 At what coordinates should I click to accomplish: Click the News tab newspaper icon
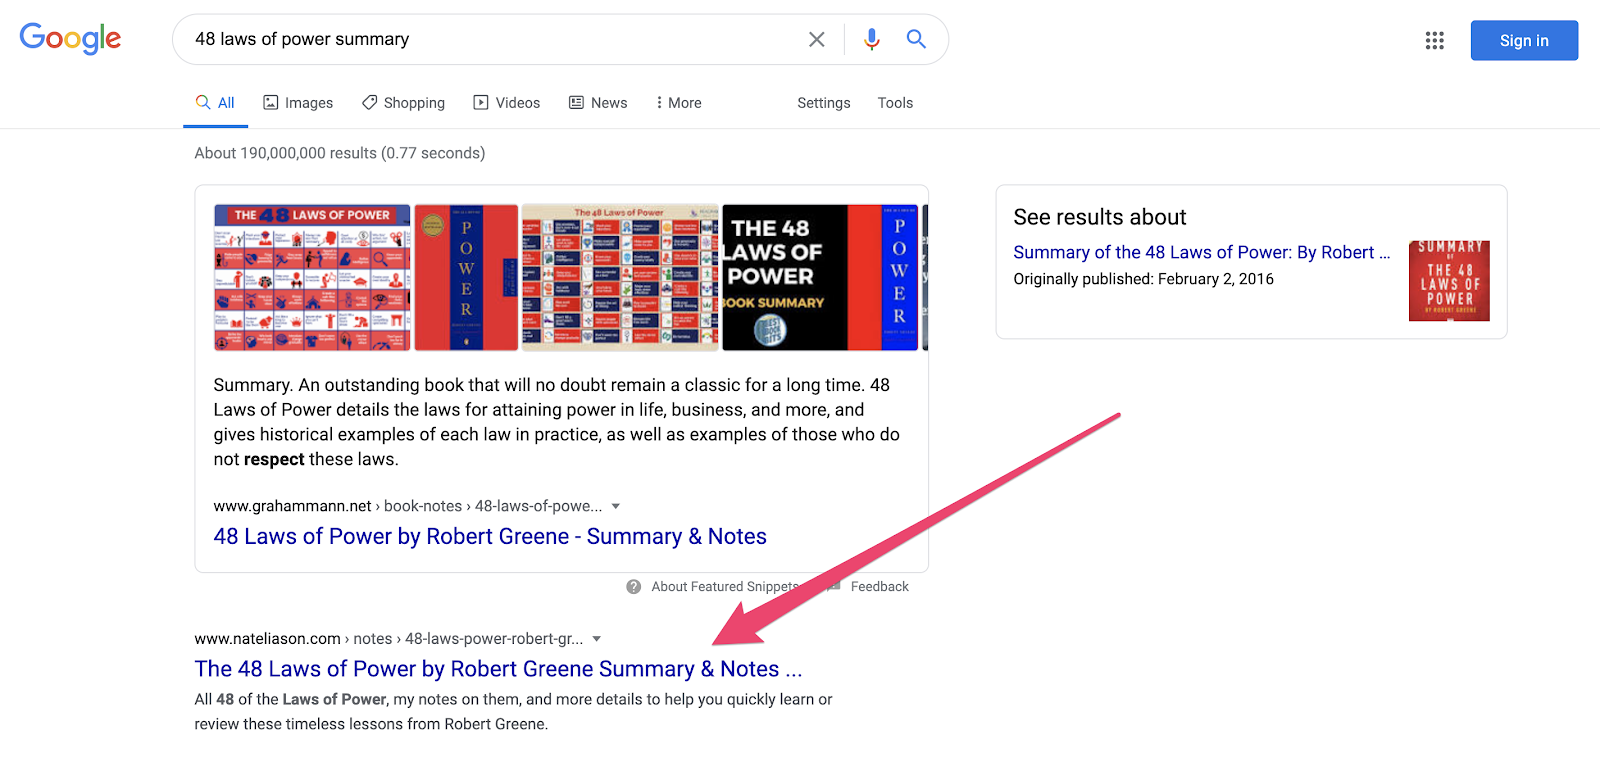pyautogui.click(x=577, y=102)
